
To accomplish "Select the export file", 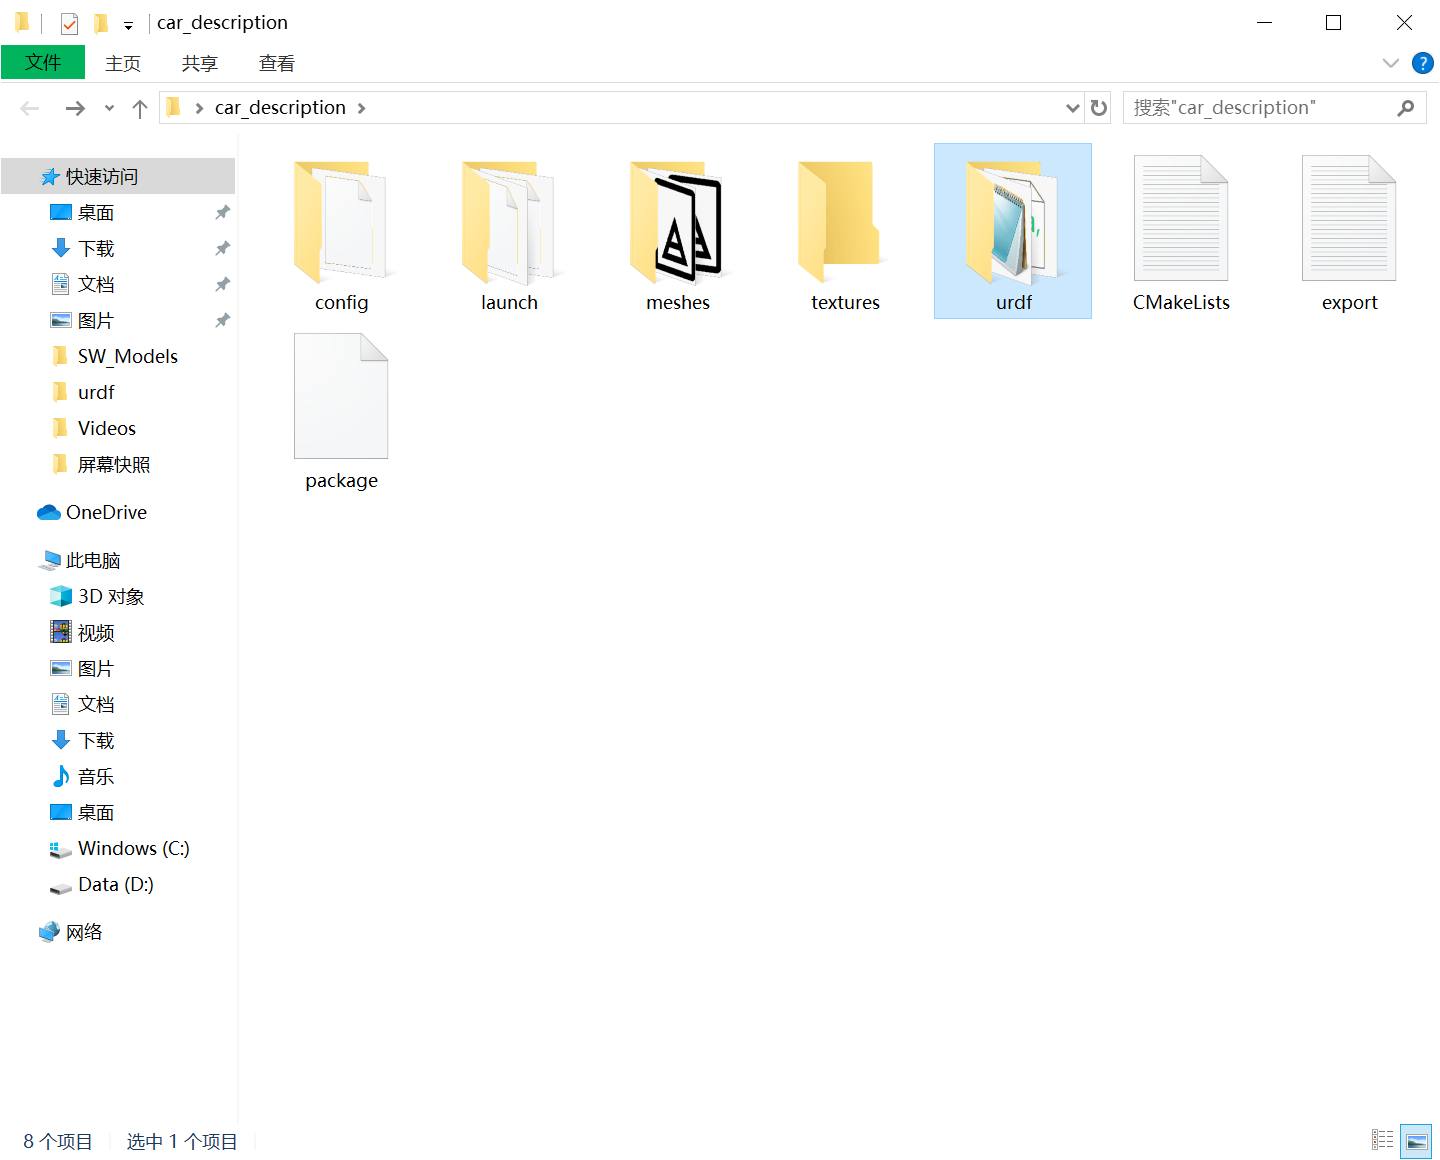I will [x=1349, y=232].
